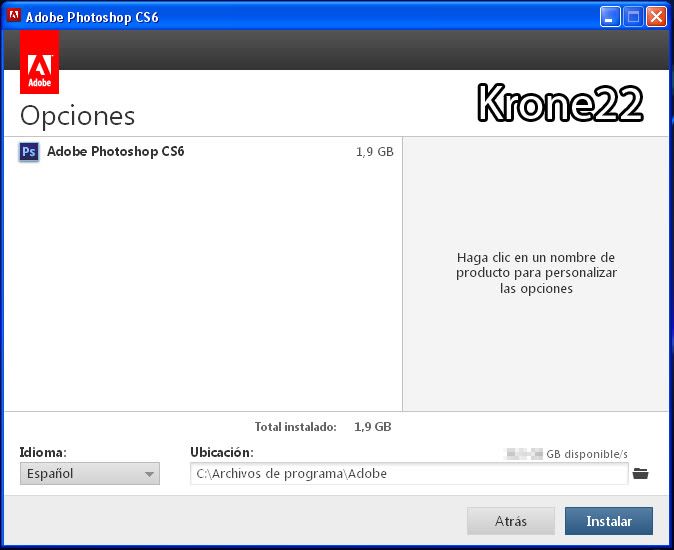Click the Photoshop Ps product icon
The width and height of the screenshot is (674, 550).
pyautogui.click(x=29, y=152)
